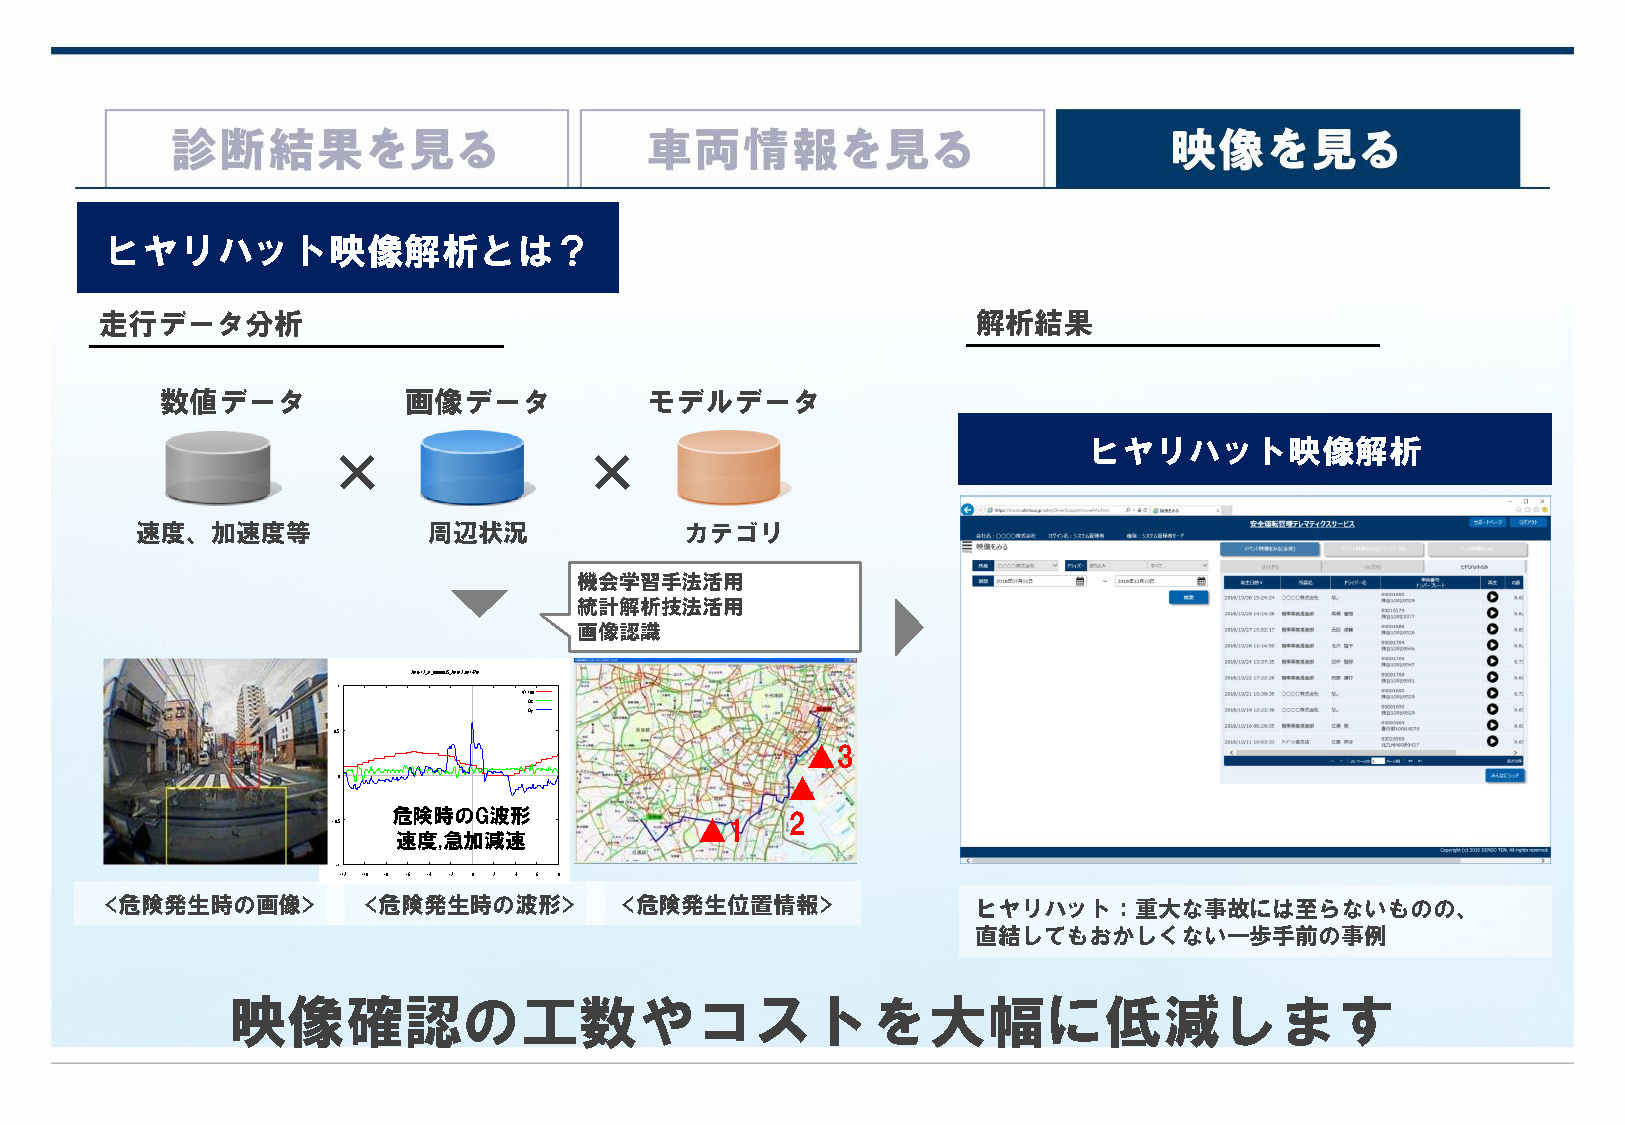Open the hamburger menu beside 映像をみる
Screen dimensions: 1625x1125
pos(967,547)
